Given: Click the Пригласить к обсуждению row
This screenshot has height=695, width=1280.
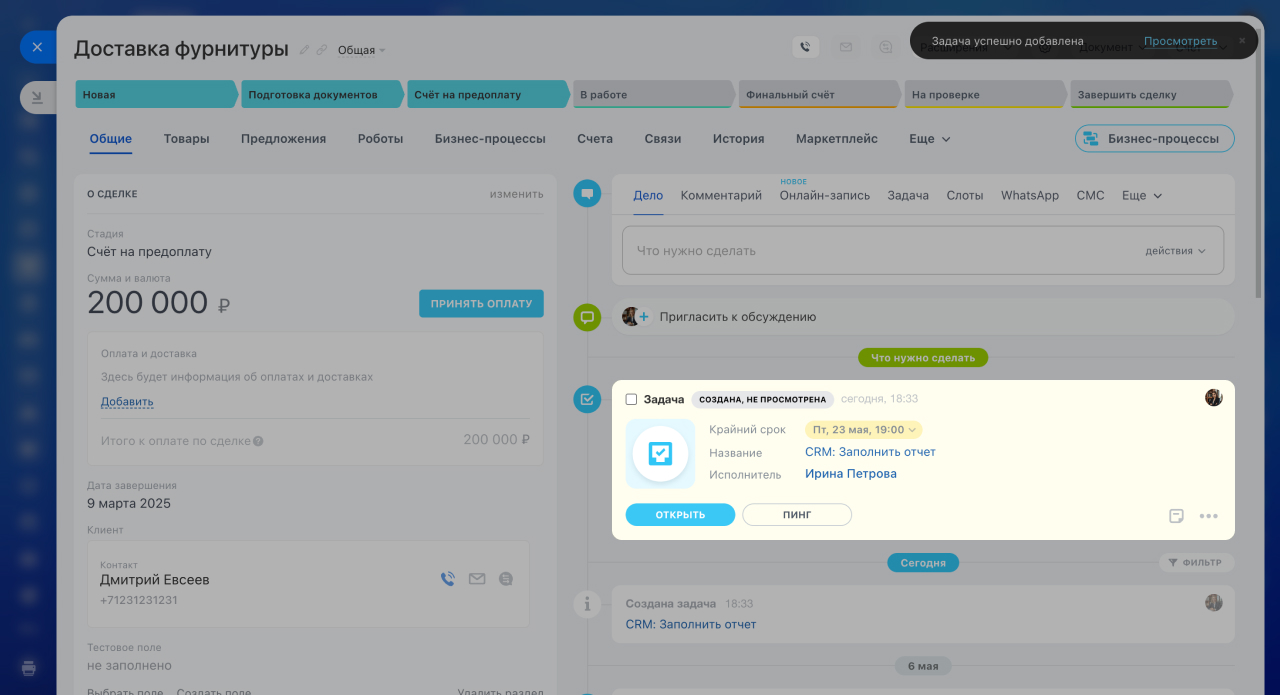Looking at the screenshot, I should [x=923, y=317].
